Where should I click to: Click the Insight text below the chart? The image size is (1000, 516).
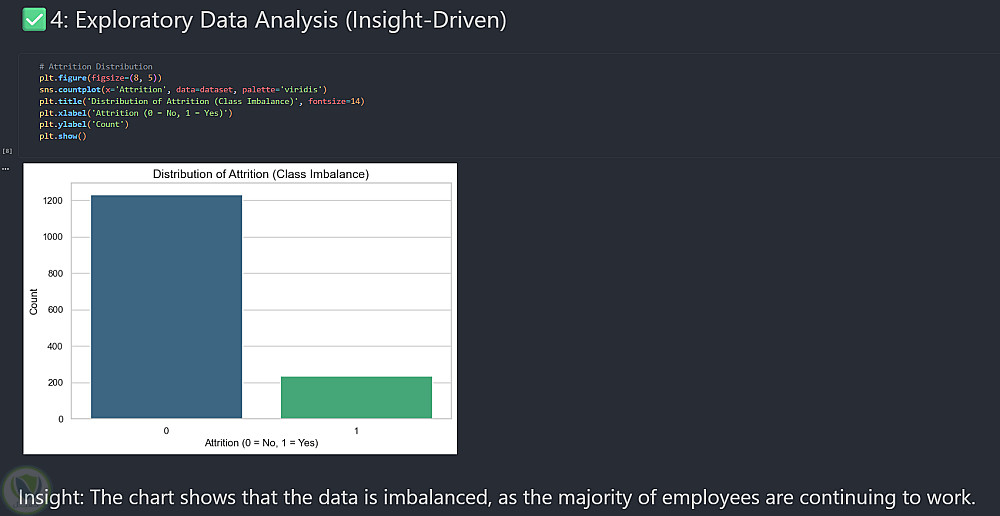coord(496,497)
